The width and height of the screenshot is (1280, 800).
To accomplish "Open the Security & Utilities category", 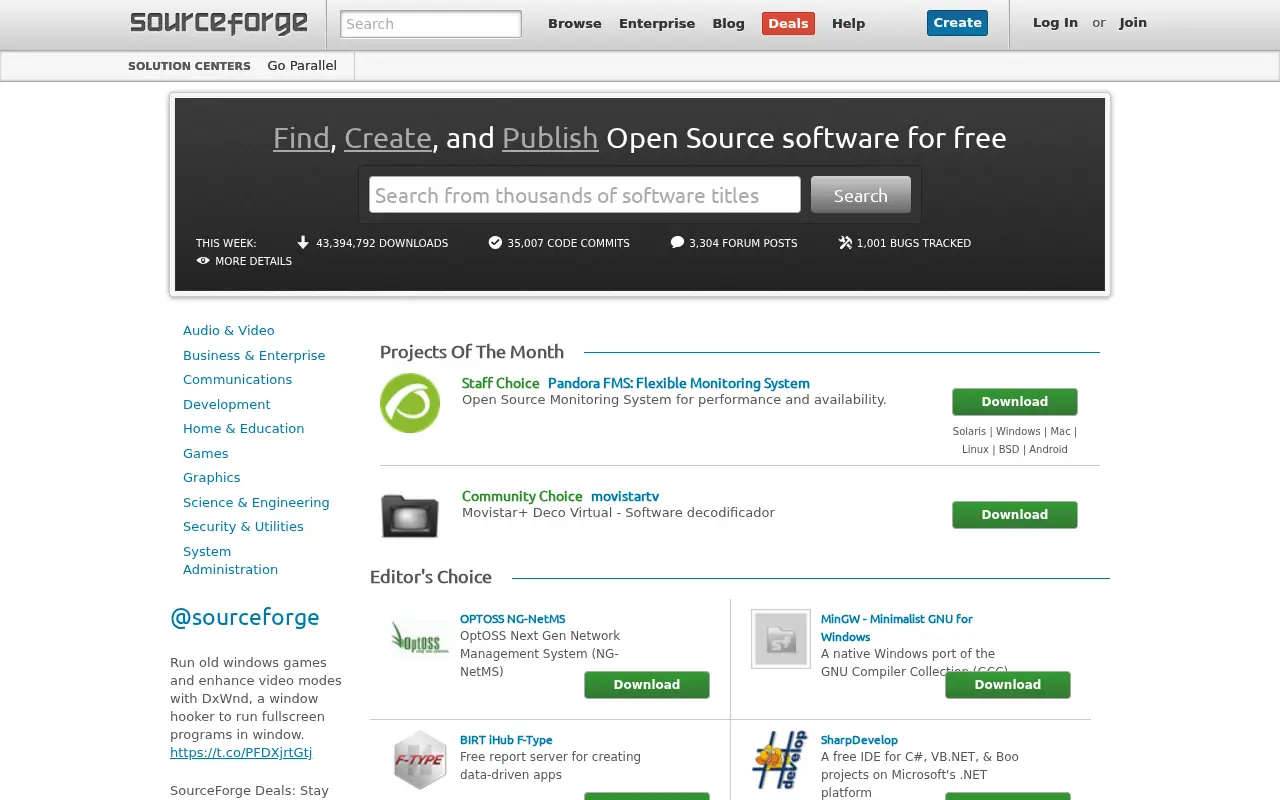I will coord(243,527).
